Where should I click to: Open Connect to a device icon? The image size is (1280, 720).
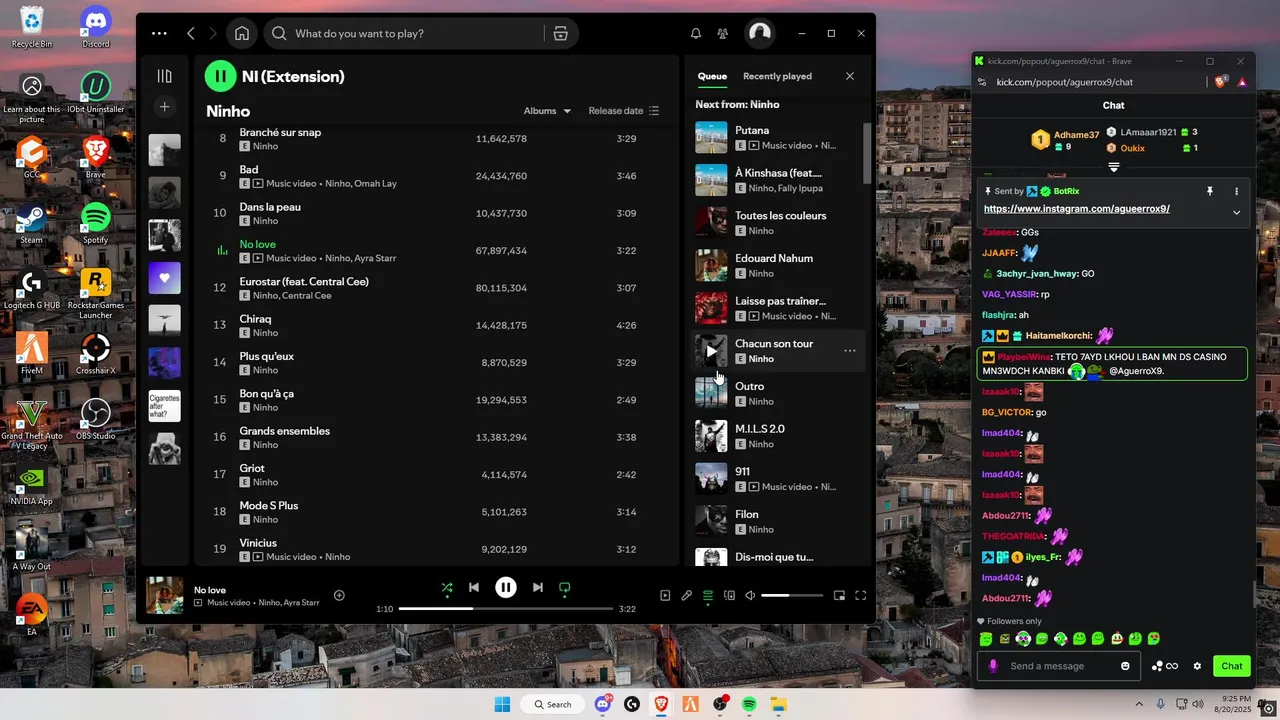coord(729,595)
